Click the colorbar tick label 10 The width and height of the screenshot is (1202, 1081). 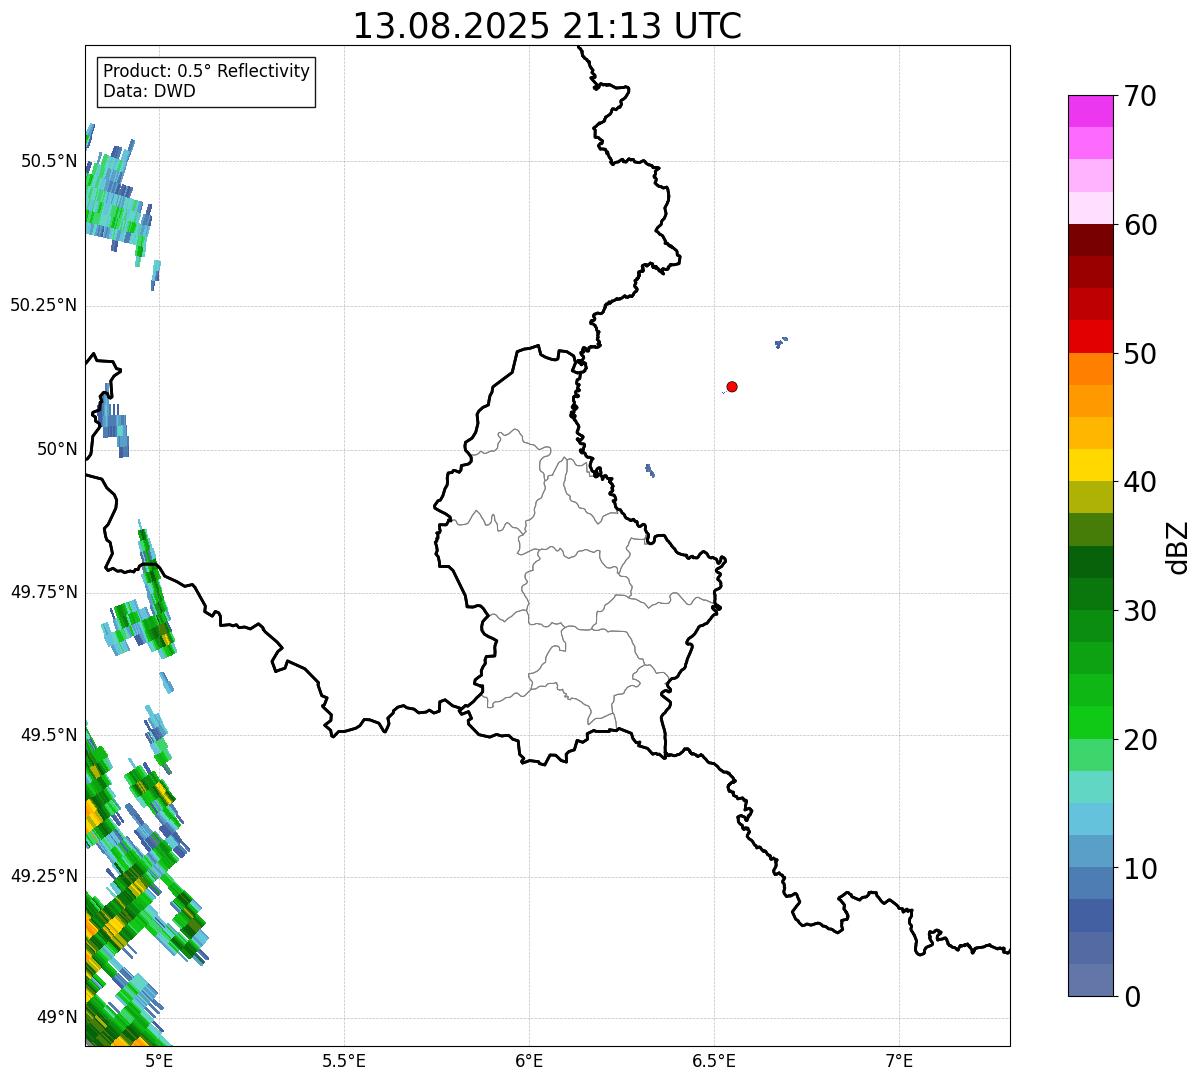[x=1141, y=868]
